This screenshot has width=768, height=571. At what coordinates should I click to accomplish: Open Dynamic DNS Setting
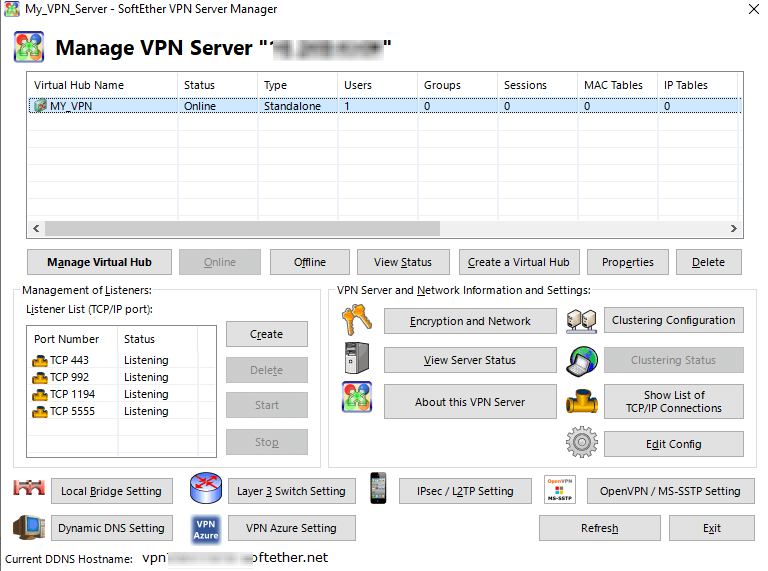point(112,528)
